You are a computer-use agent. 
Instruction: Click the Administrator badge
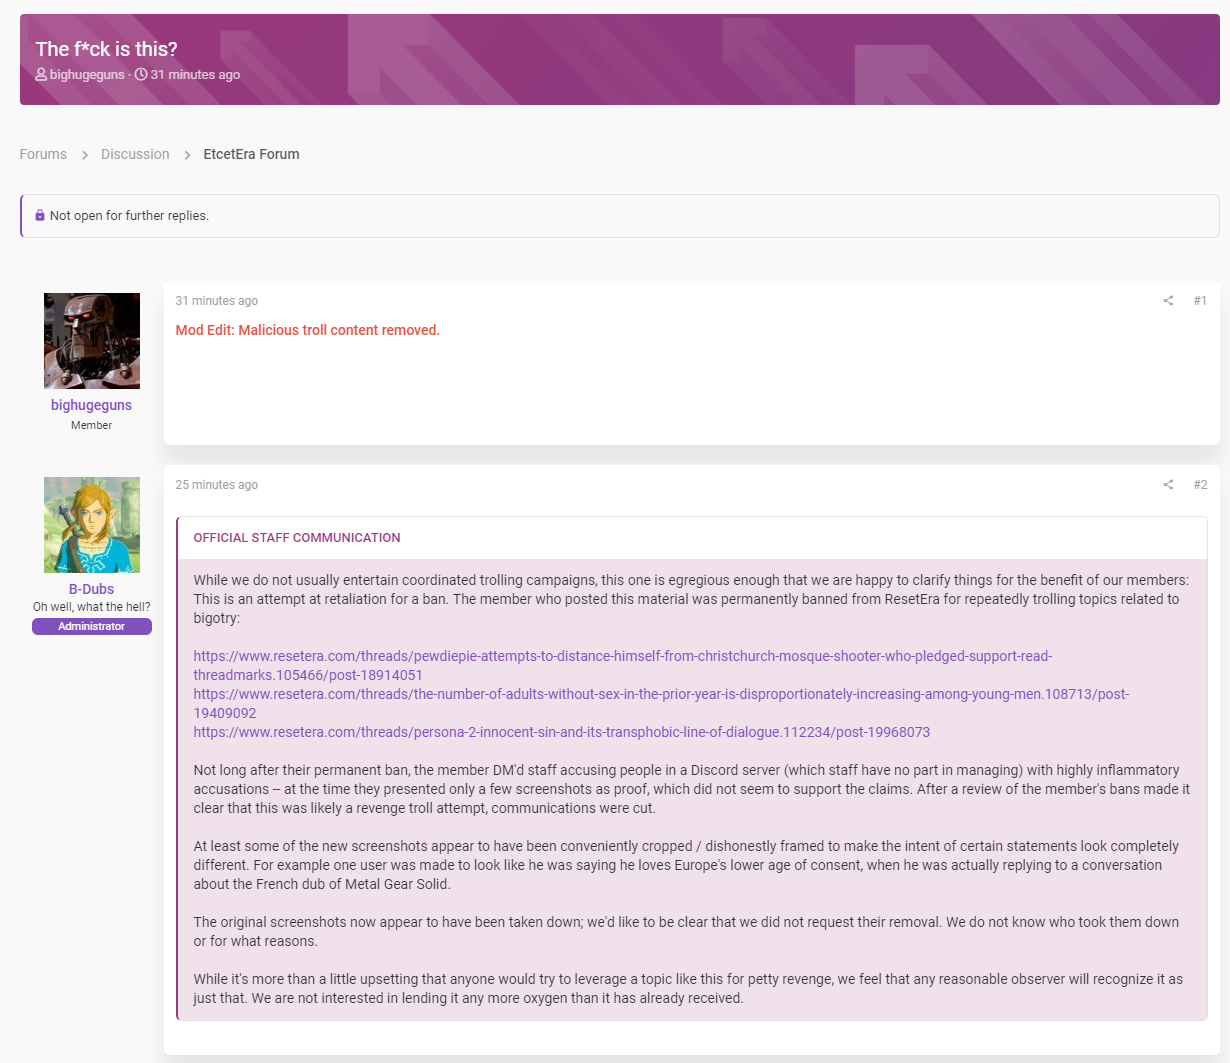[x=92, y=626]
